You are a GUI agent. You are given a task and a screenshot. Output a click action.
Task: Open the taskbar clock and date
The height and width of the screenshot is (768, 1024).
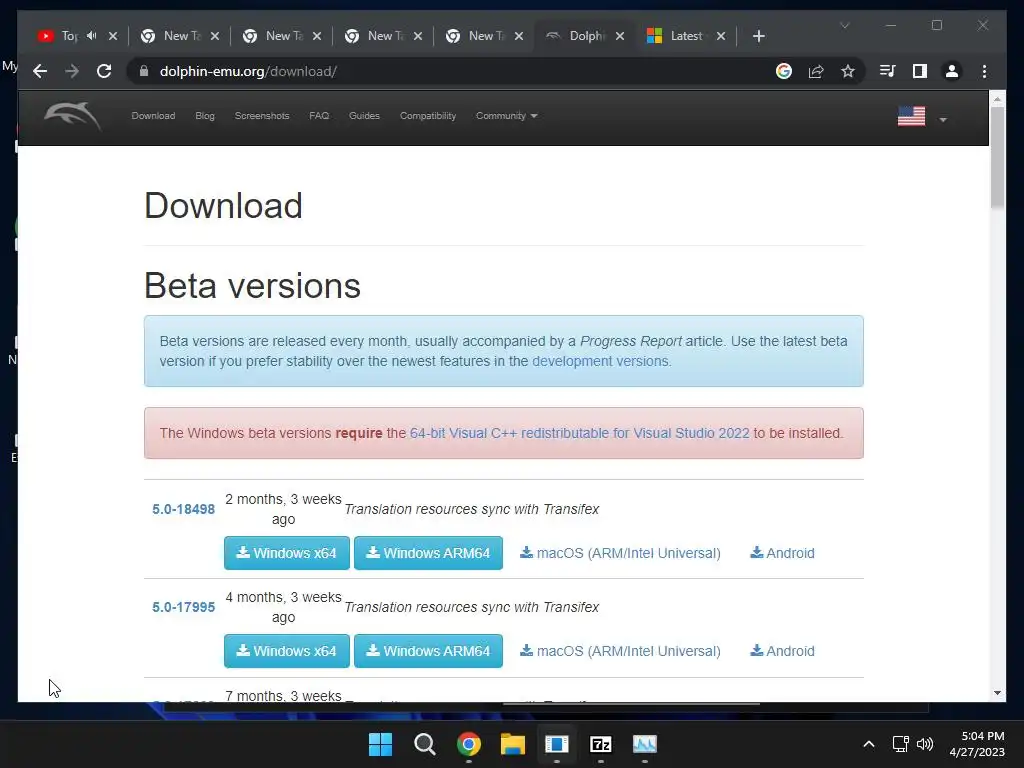[978, 744]
